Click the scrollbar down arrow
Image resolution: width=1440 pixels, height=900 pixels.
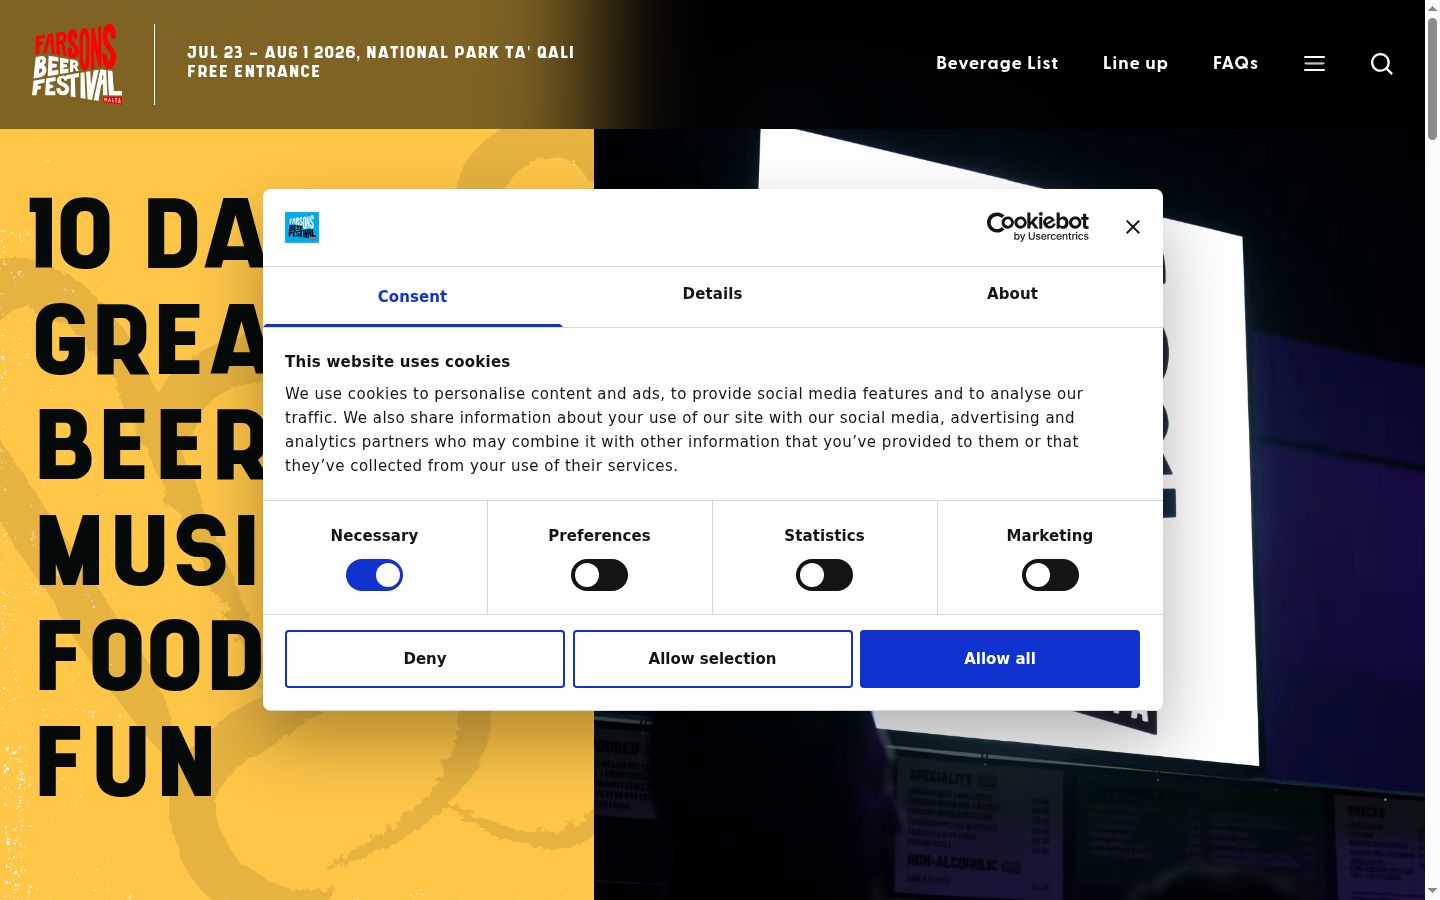(1432, 891)
